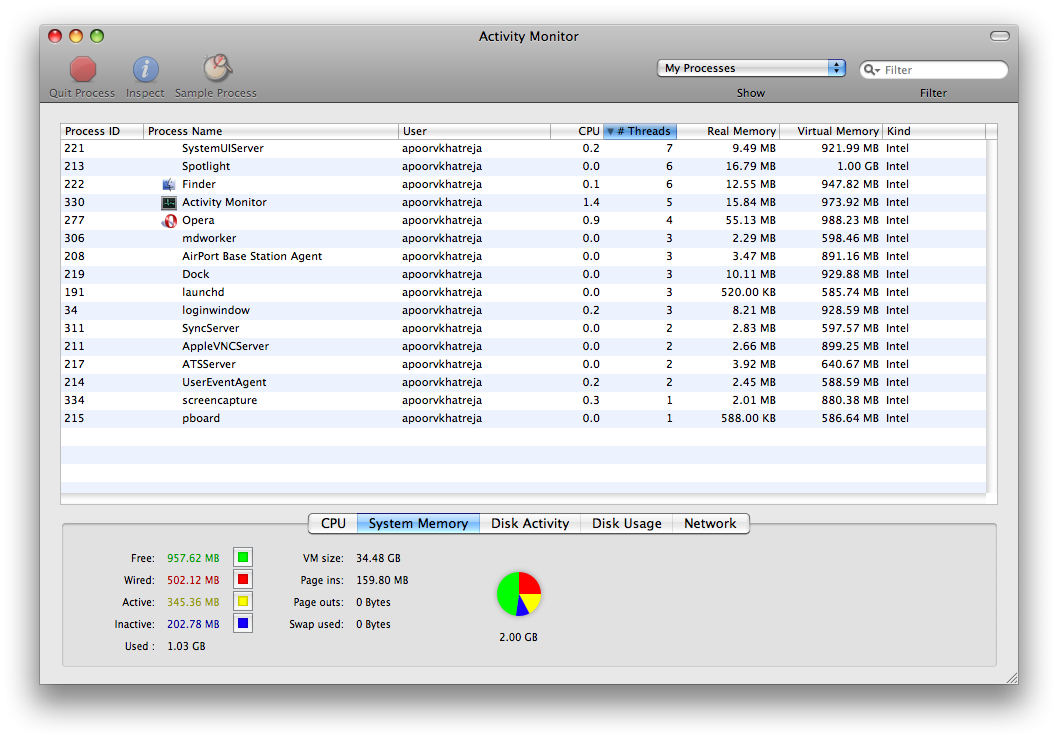Viewport: 1058px width, 739px height.
Task: Click Spotlight's 1.00 GB virtual memory cell
Action: click(x=858, y=167)
